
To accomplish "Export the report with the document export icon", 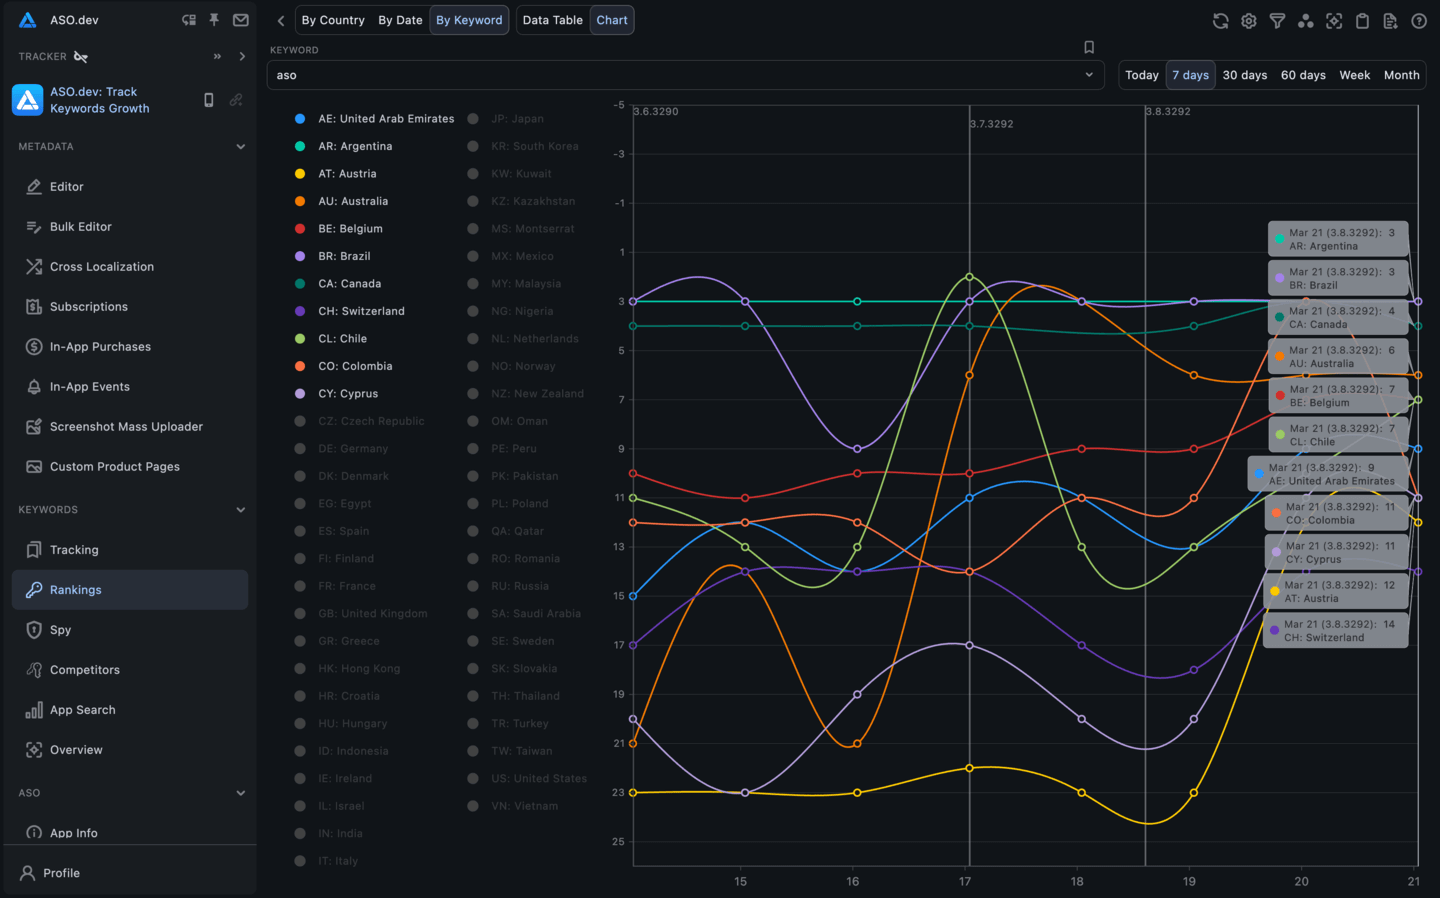I will tap(1390, 20).
